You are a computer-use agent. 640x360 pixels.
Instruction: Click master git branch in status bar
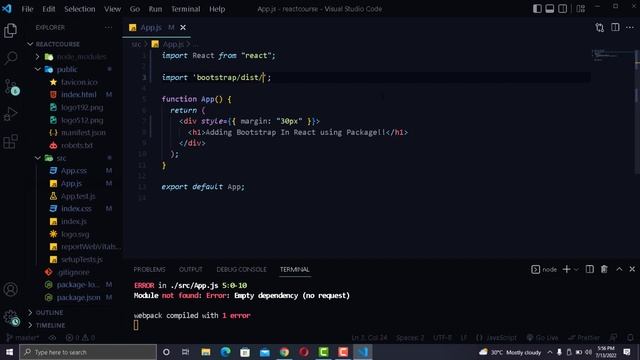(23, 338)
